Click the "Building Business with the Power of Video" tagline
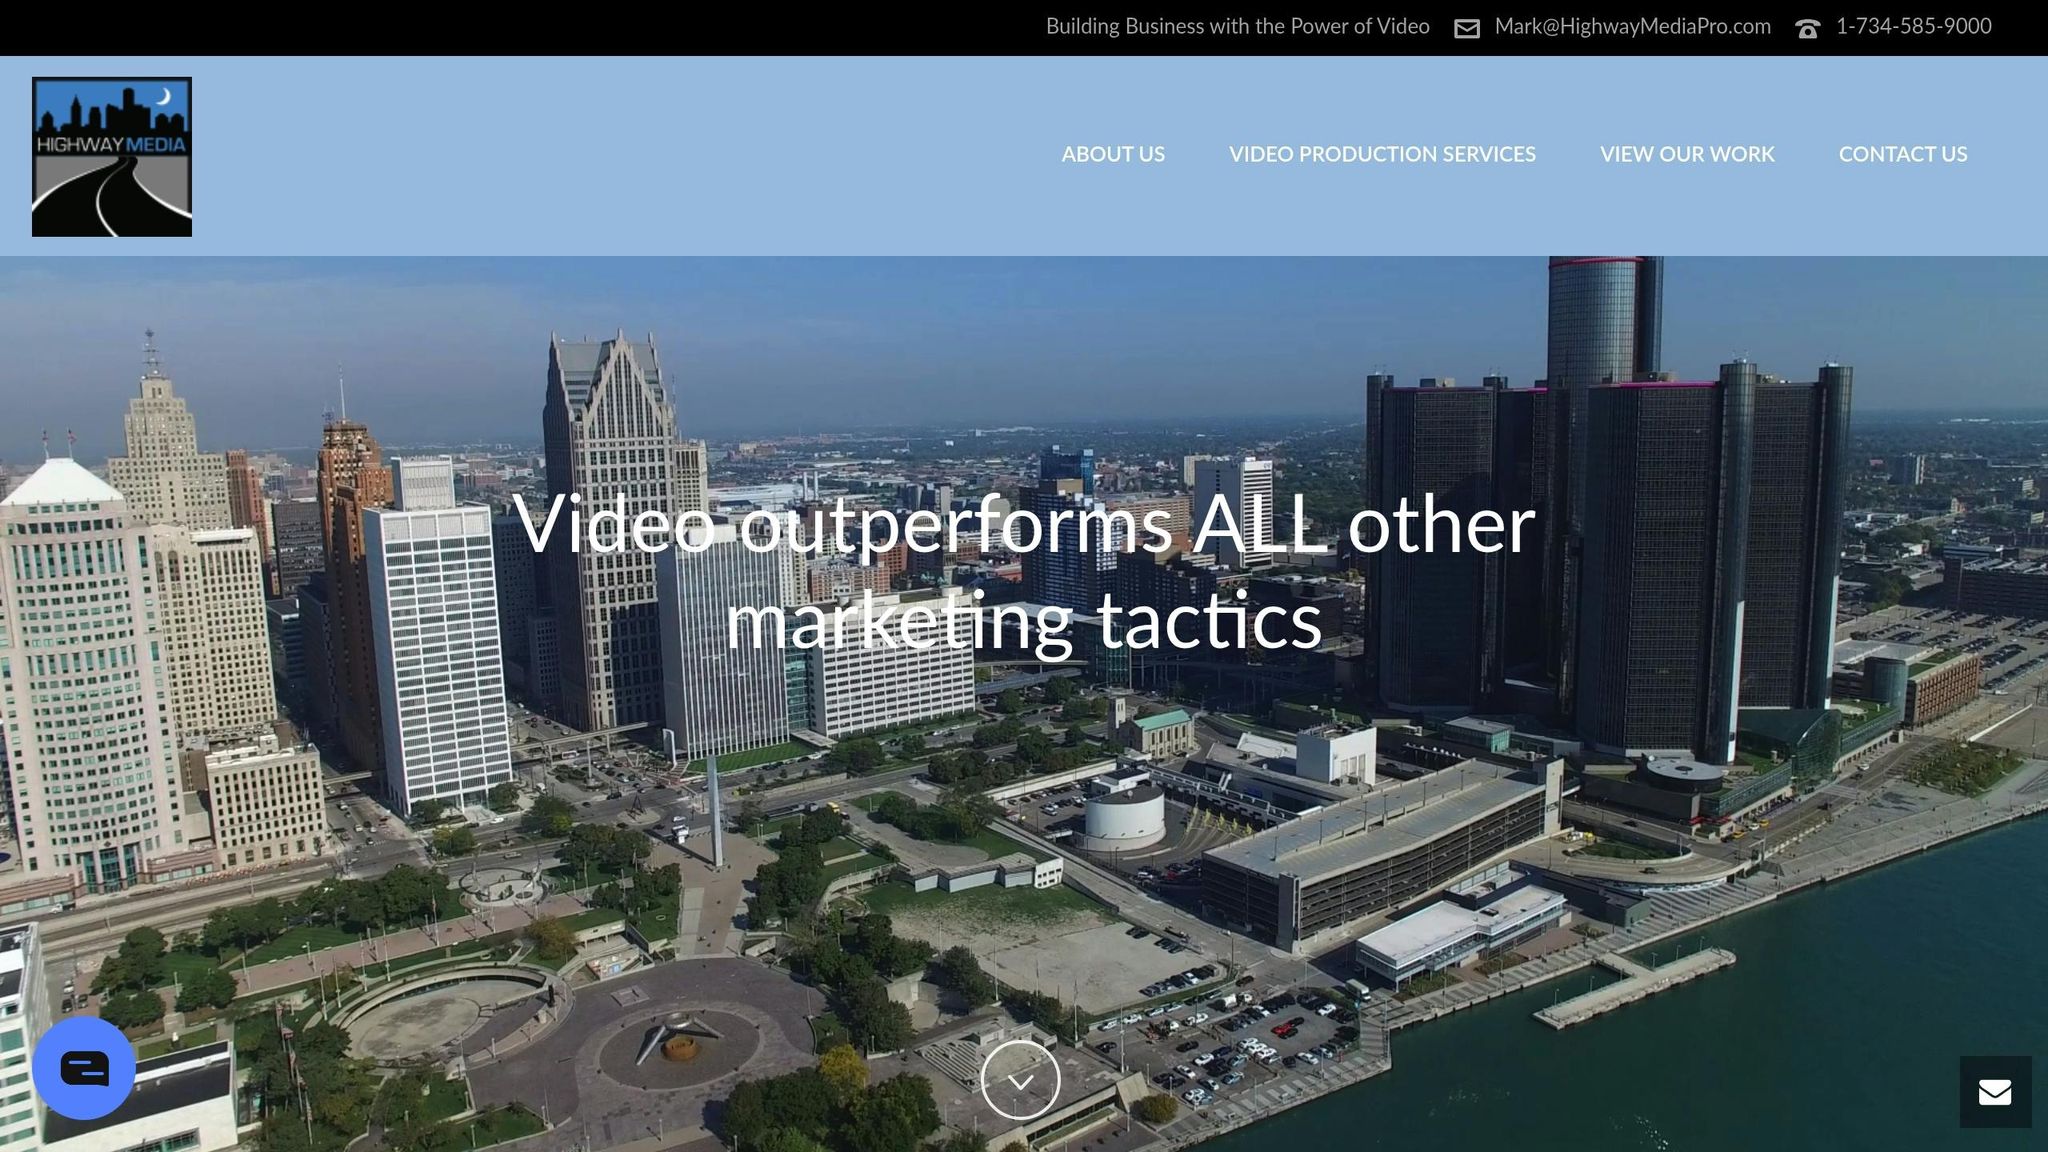 tap(1237, 27)
